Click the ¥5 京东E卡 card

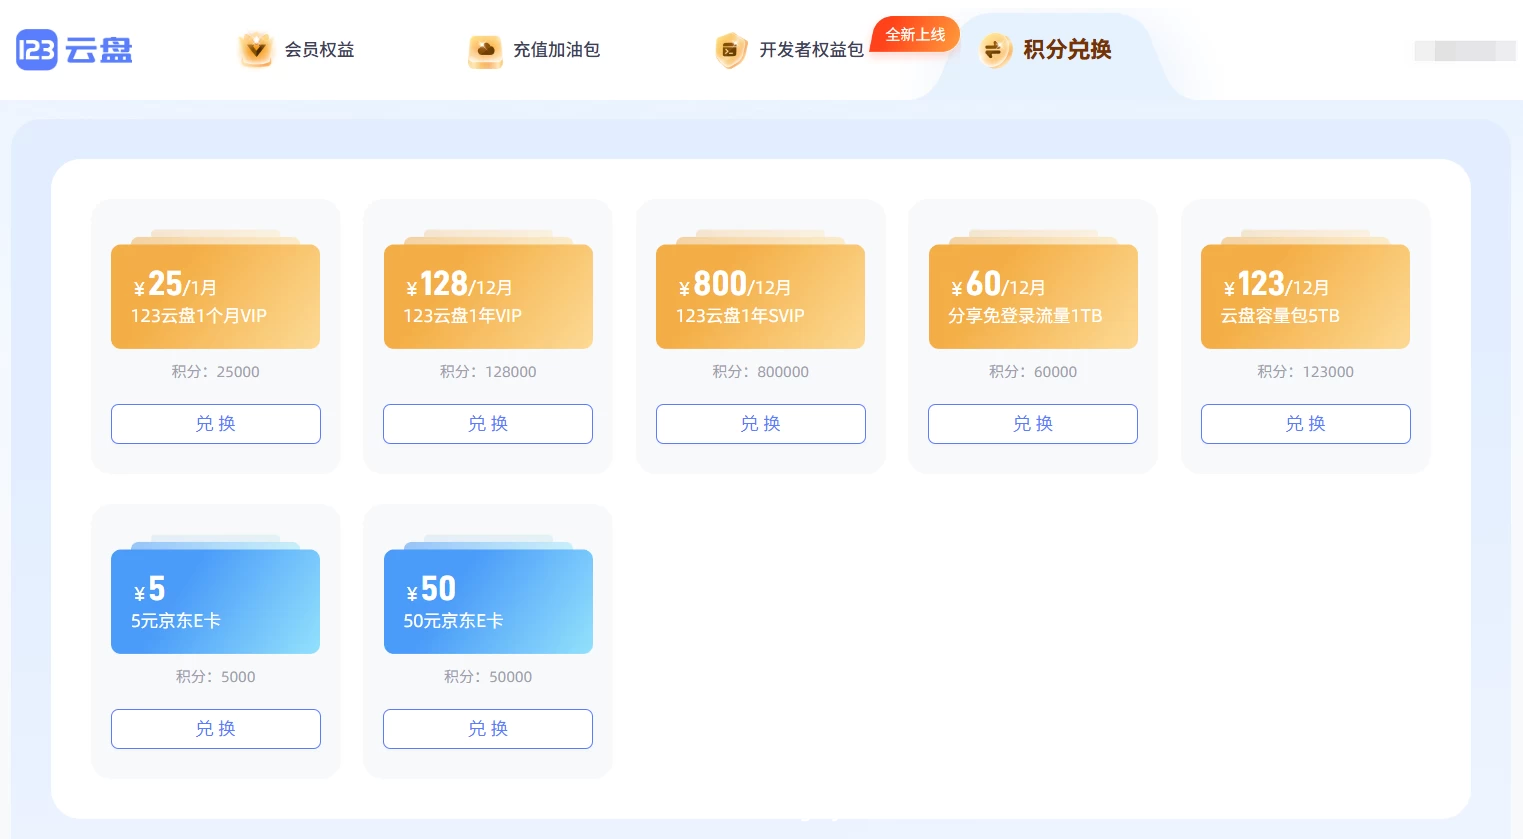click(216, 602)
